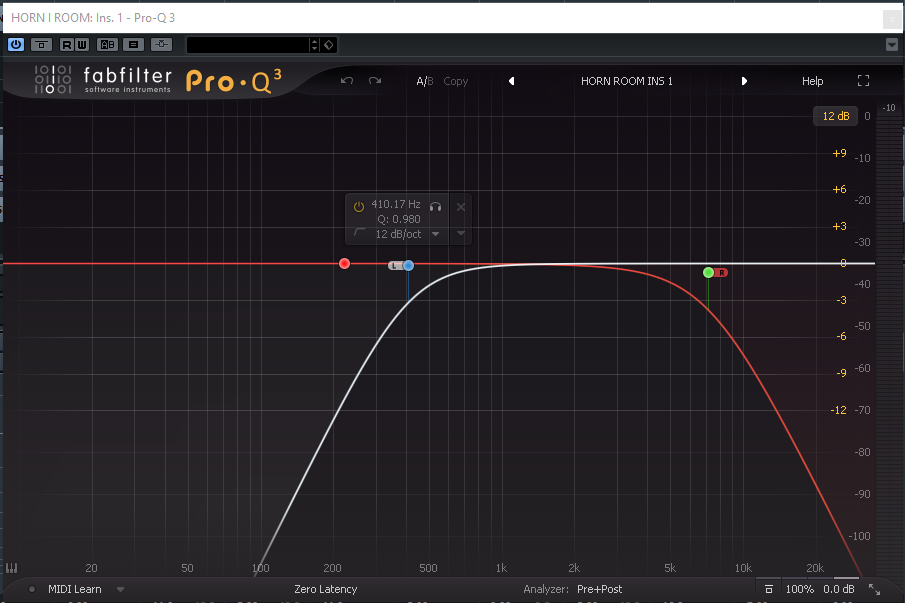Open the 12 dB display range selector

tap(836, 116)
